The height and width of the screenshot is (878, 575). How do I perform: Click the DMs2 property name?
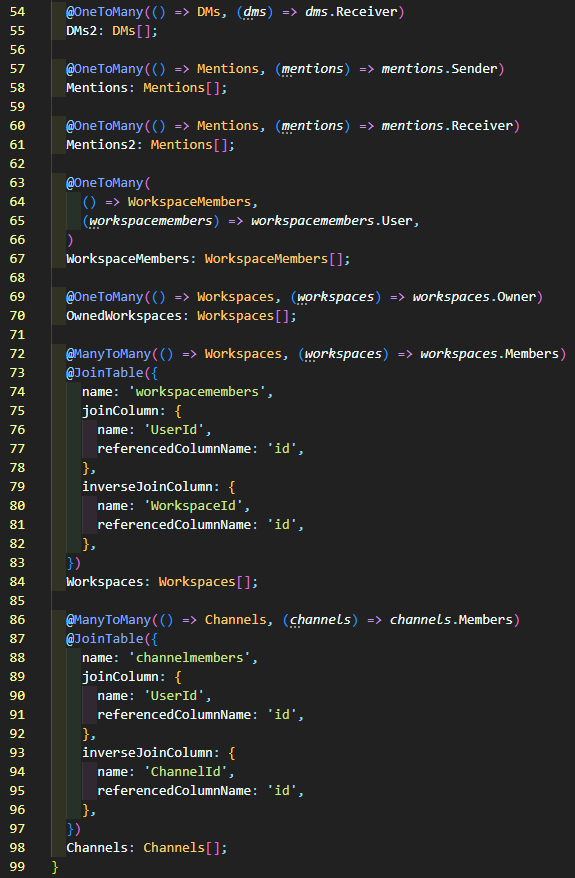coord(81,31)
